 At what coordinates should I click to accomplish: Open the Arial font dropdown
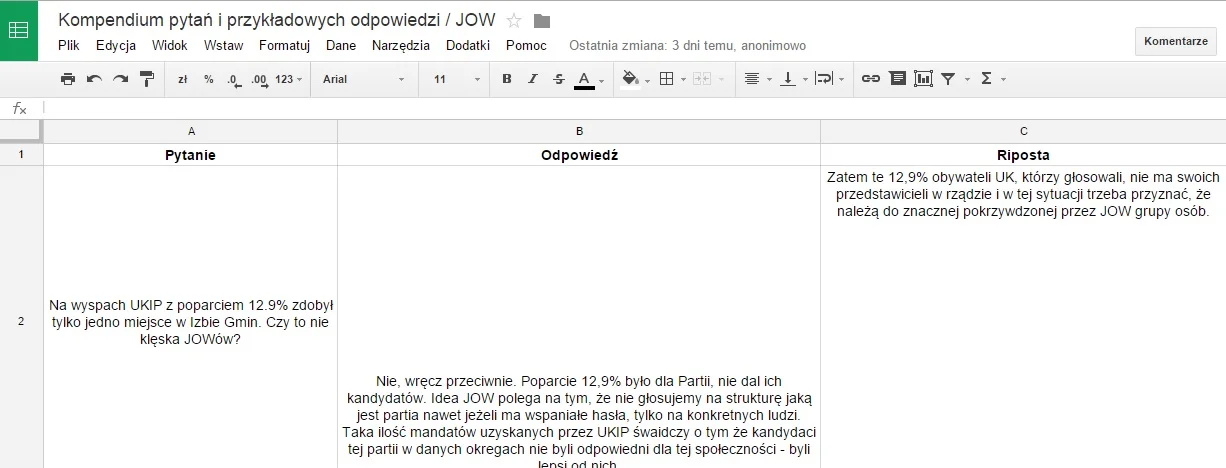364,79
